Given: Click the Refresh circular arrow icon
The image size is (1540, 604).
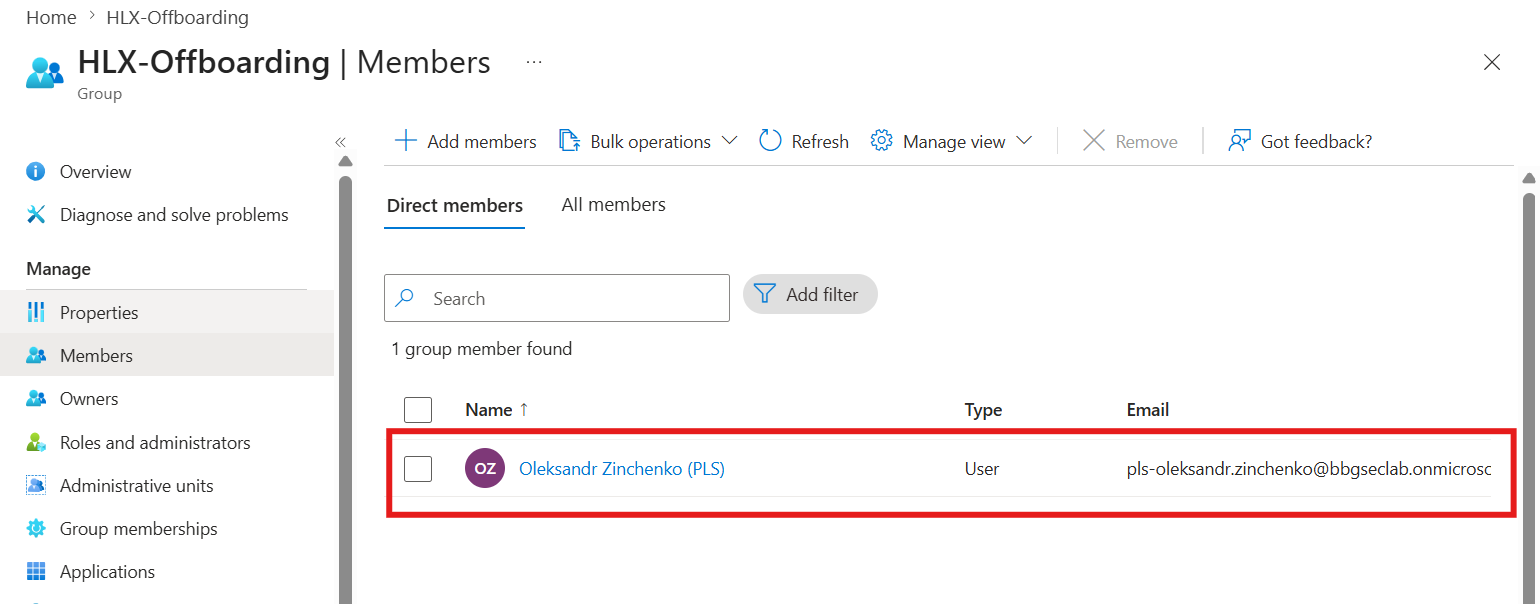Looking at the screenshot, I should pos(770,141).
